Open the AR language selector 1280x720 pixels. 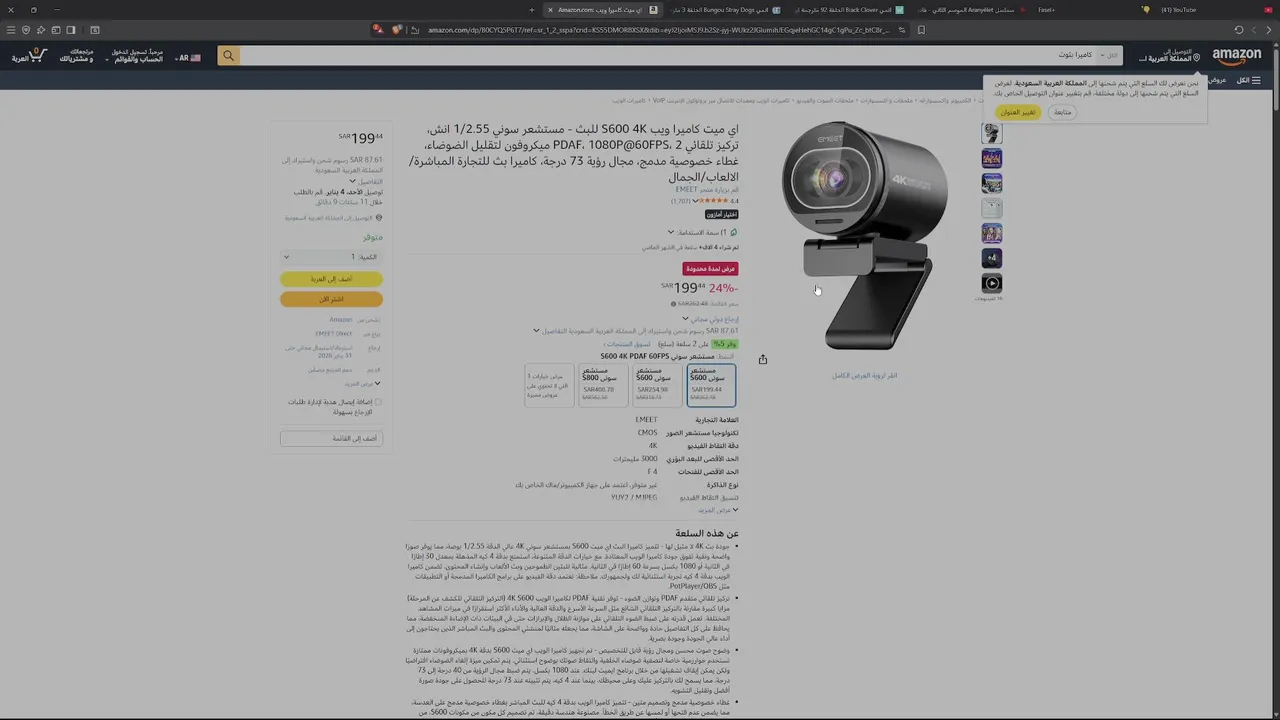coord(188,58)
